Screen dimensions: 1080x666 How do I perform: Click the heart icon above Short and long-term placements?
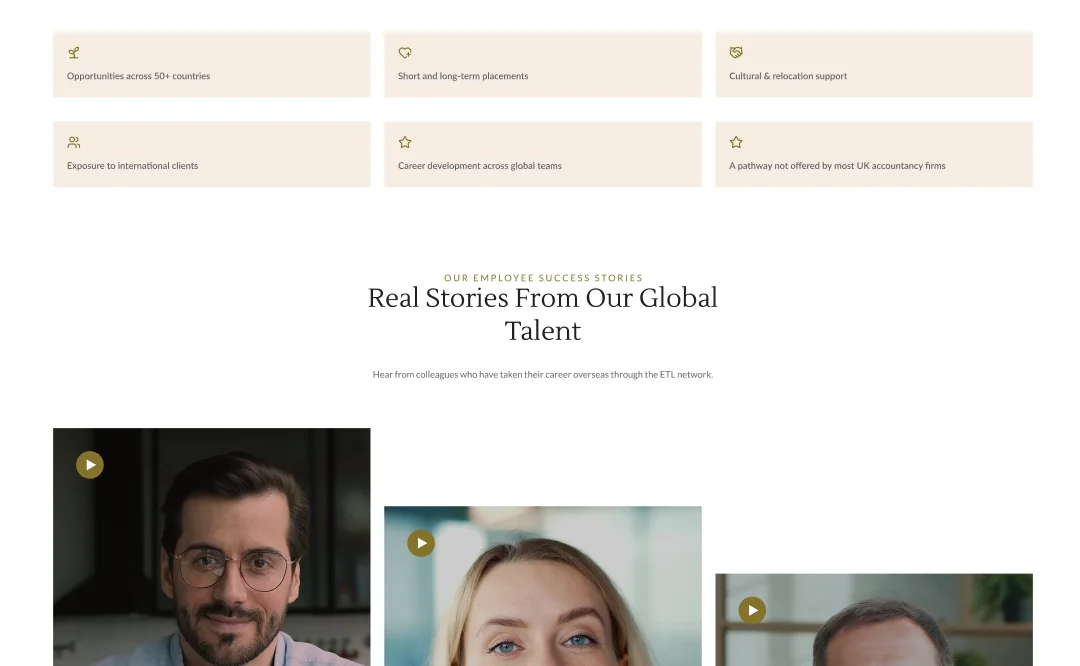pyautogui.click(x=405, y=53)
